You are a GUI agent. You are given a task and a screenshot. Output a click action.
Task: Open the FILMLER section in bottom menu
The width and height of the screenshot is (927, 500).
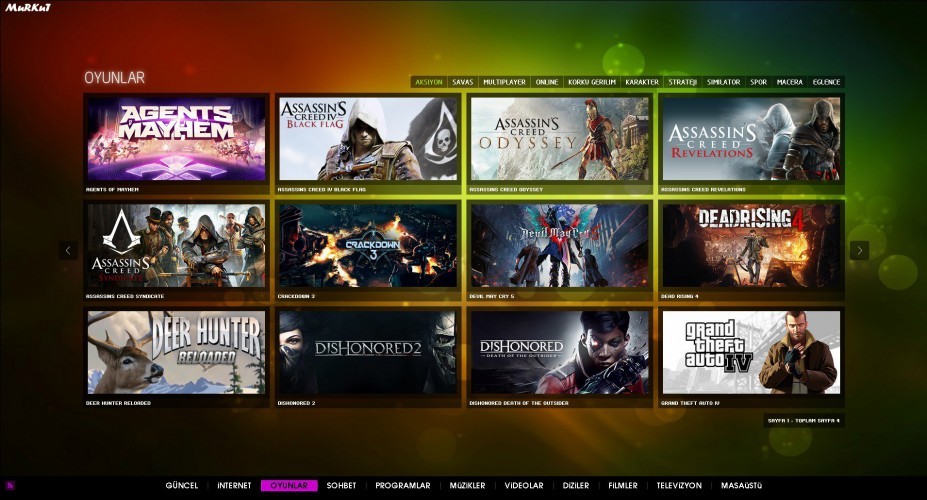tap(623, 485)
